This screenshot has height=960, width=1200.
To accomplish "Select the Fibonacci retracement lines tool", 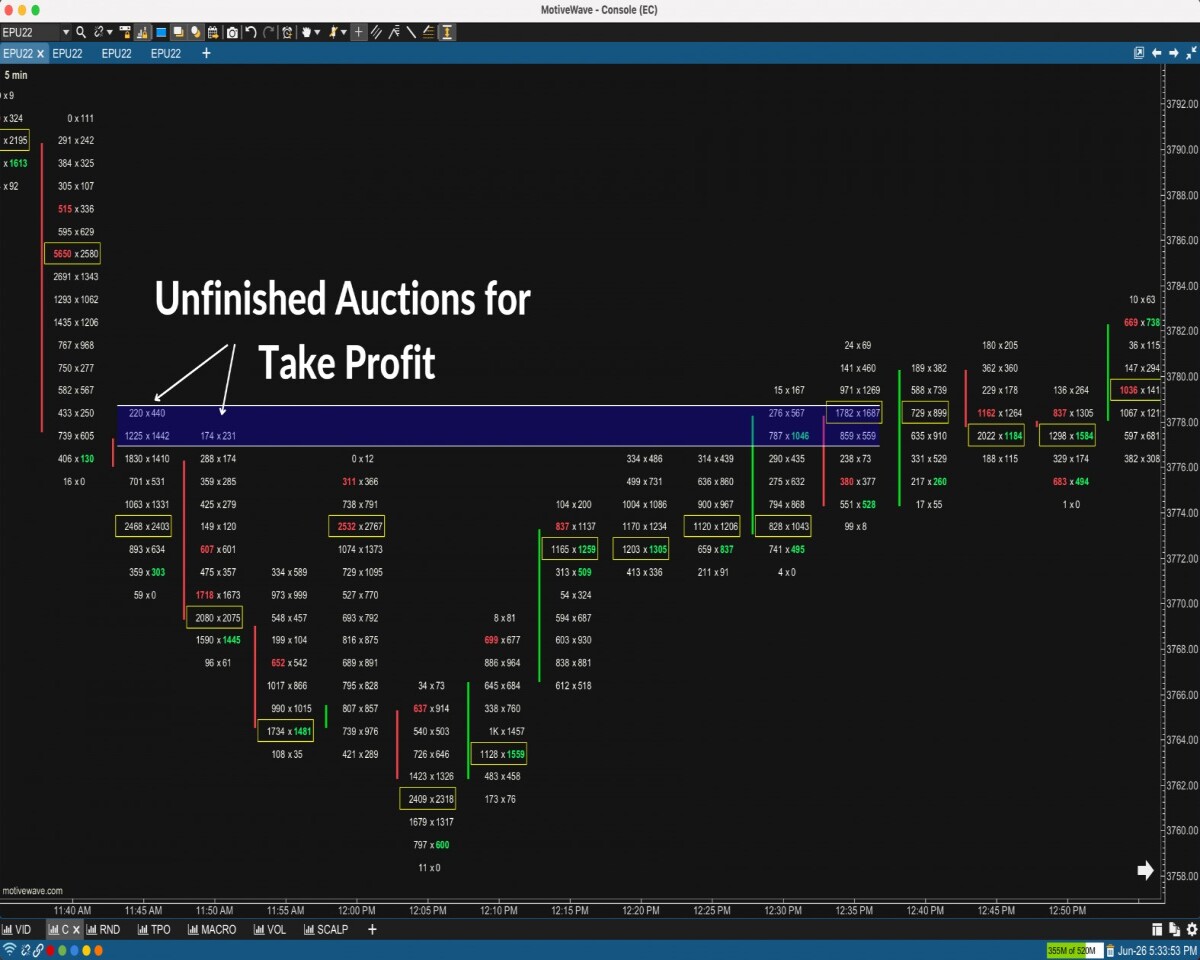I will pos(428,33).
